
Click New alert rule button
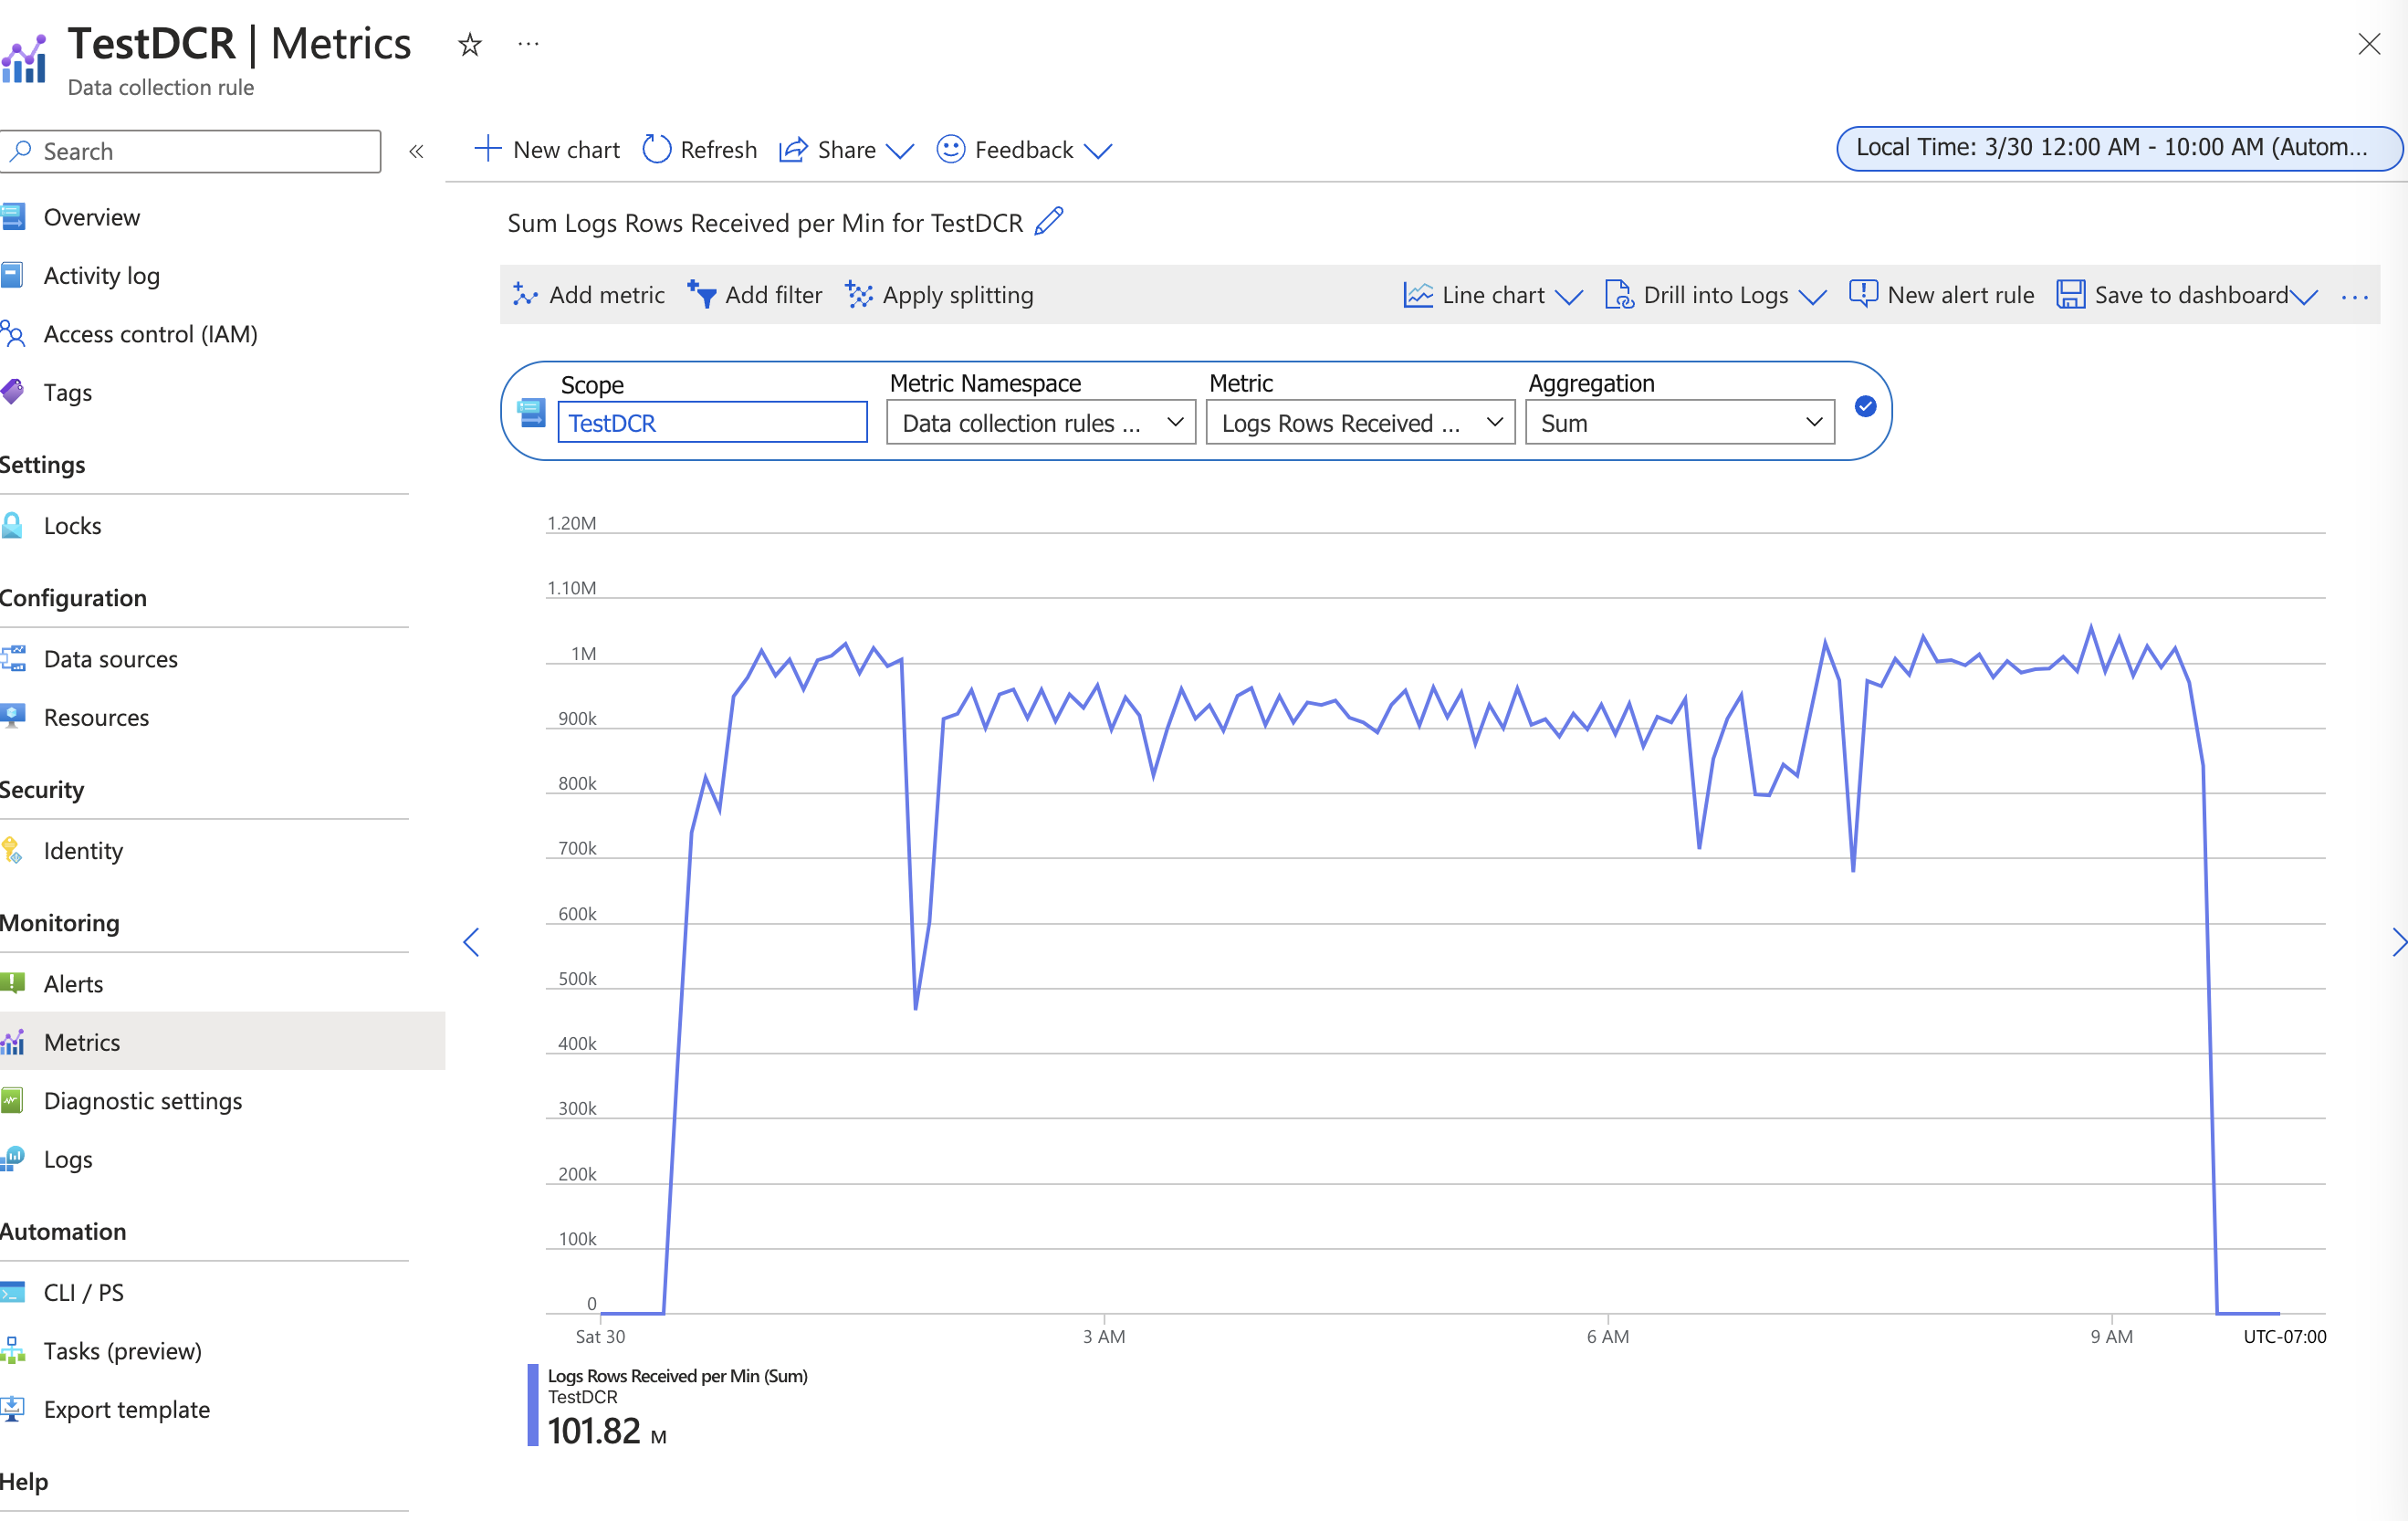pos(1942,295)
